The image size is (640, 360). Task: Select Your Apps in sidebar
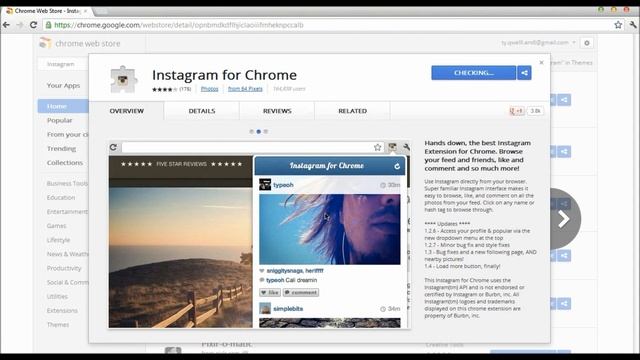(63, 85)
